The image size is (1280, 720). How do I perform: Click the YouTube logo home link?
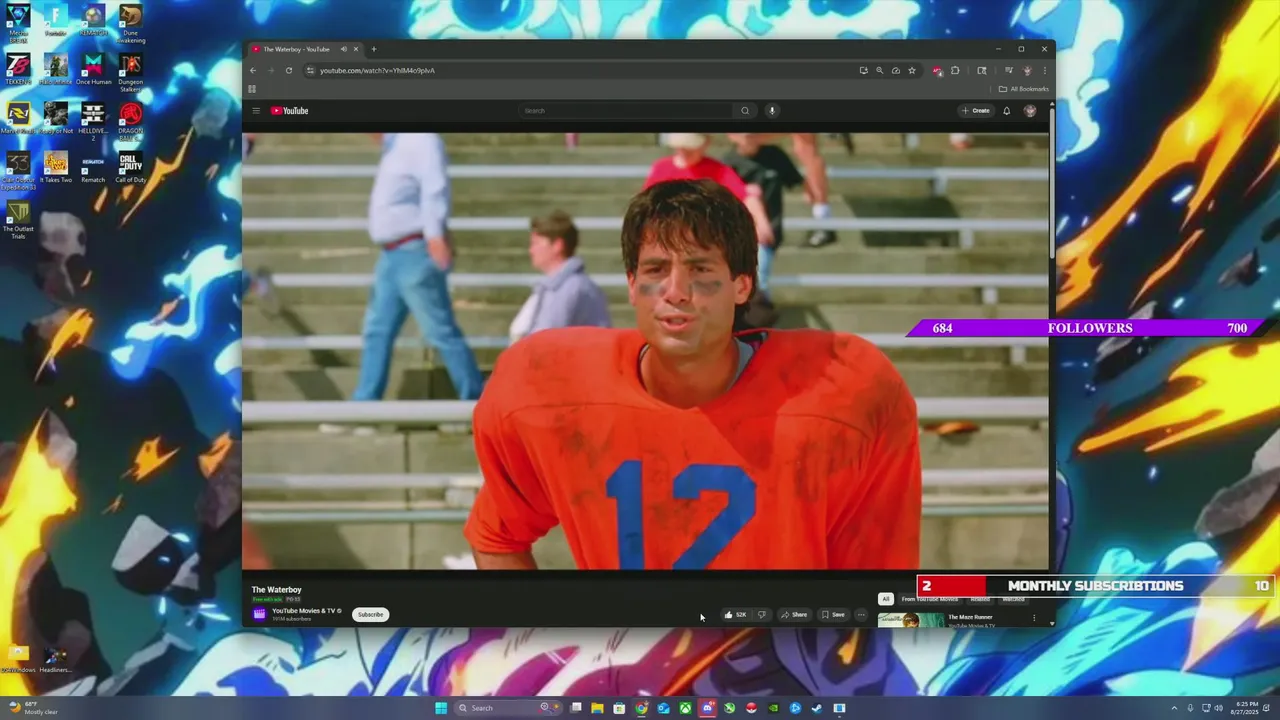tap(290, 111)
